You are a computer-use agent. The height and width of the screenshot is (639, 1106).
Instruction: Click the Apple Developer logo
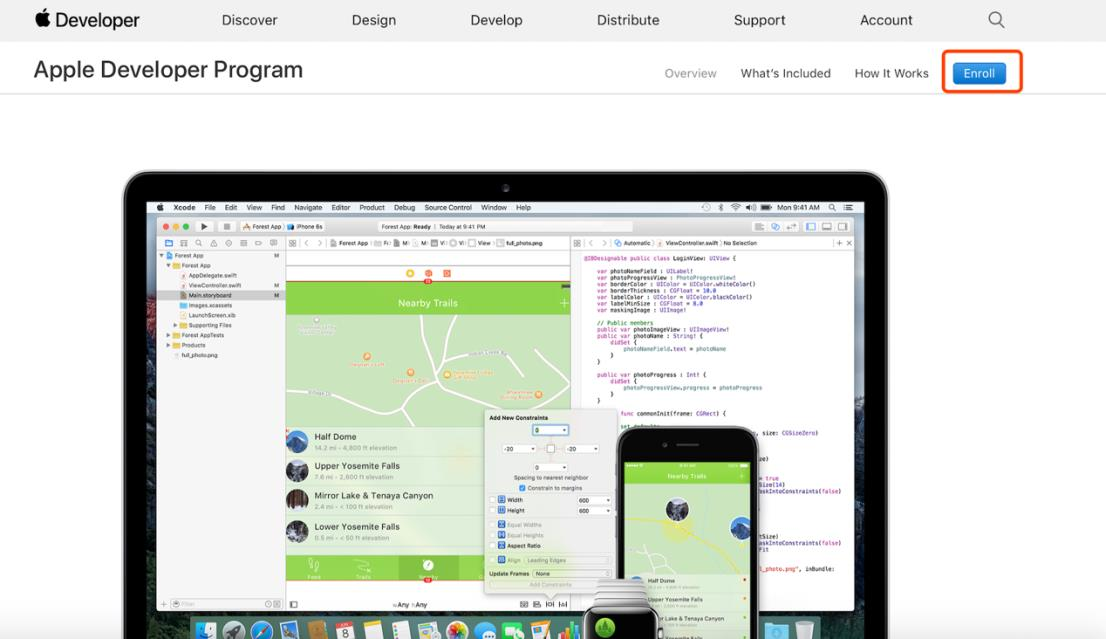coord(87,20)
